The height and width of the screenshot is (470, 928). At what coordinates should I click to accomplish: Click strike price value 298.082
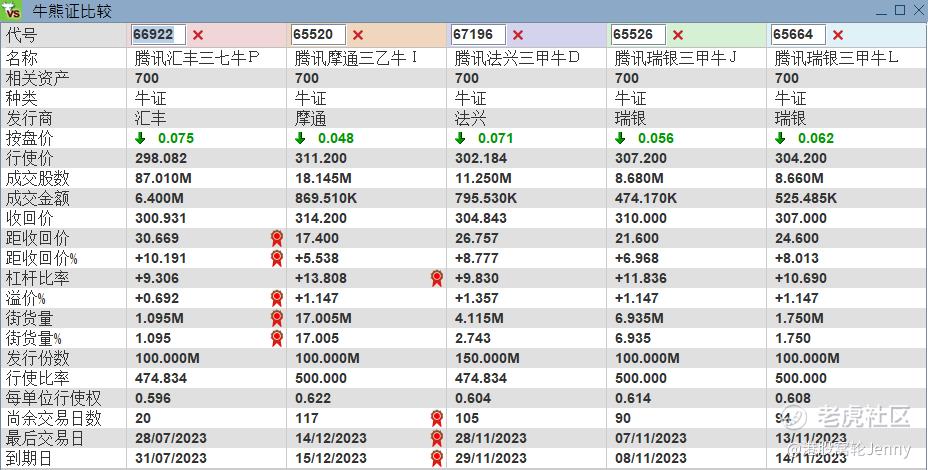(x=161, y=158)
